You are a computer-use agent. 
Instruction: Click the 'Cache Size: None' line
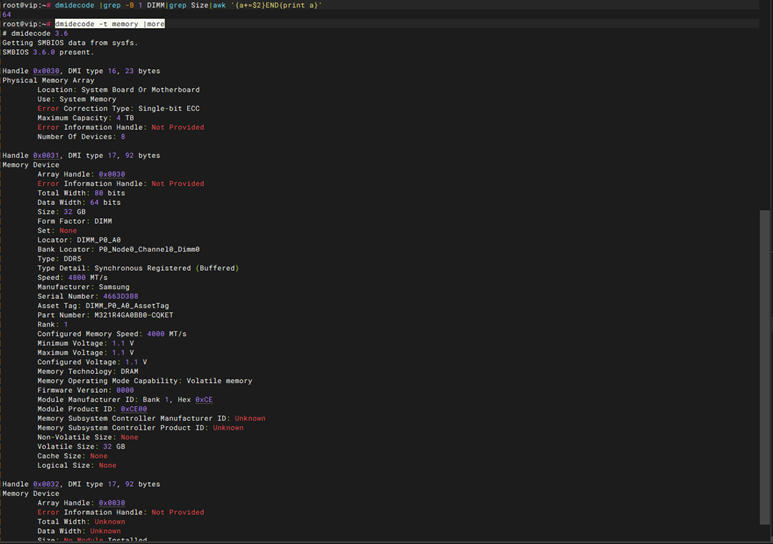(72, 456)
